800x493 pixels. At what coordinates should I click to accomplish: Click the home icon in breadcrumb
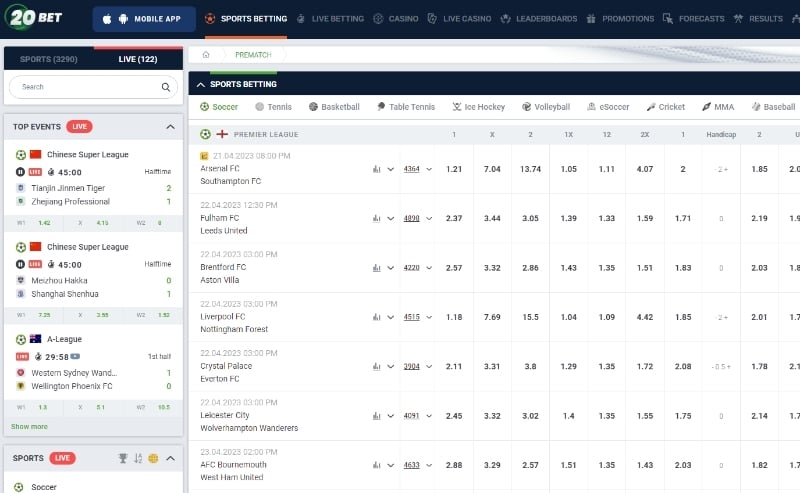206,55
